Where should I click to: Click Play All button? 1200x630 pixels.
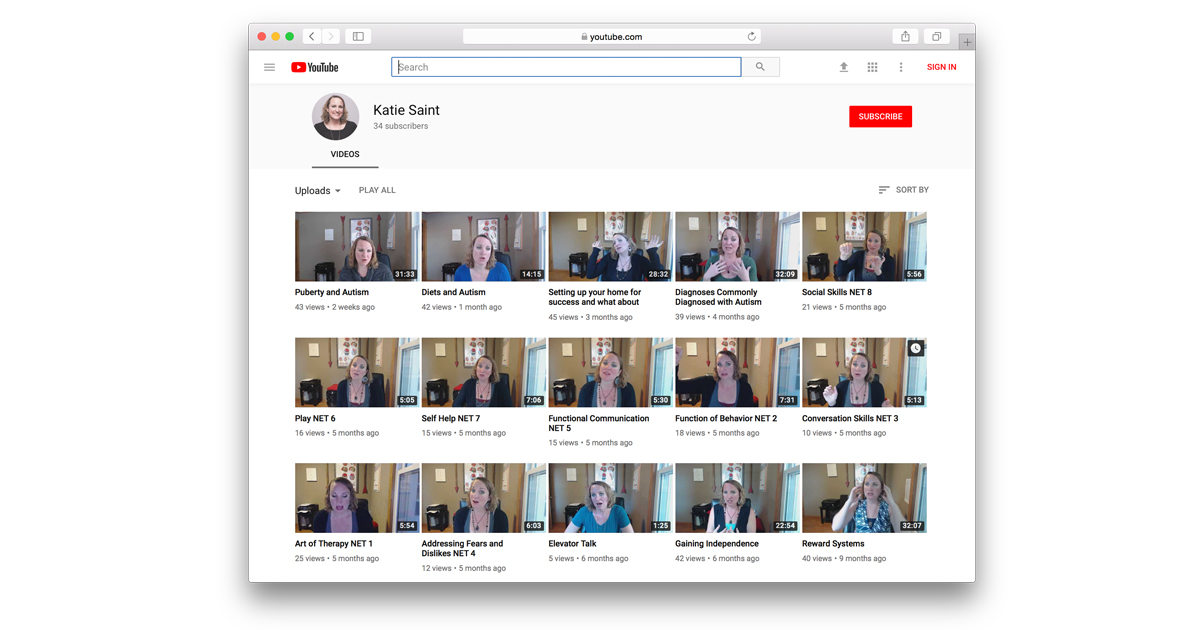(377, 190)
